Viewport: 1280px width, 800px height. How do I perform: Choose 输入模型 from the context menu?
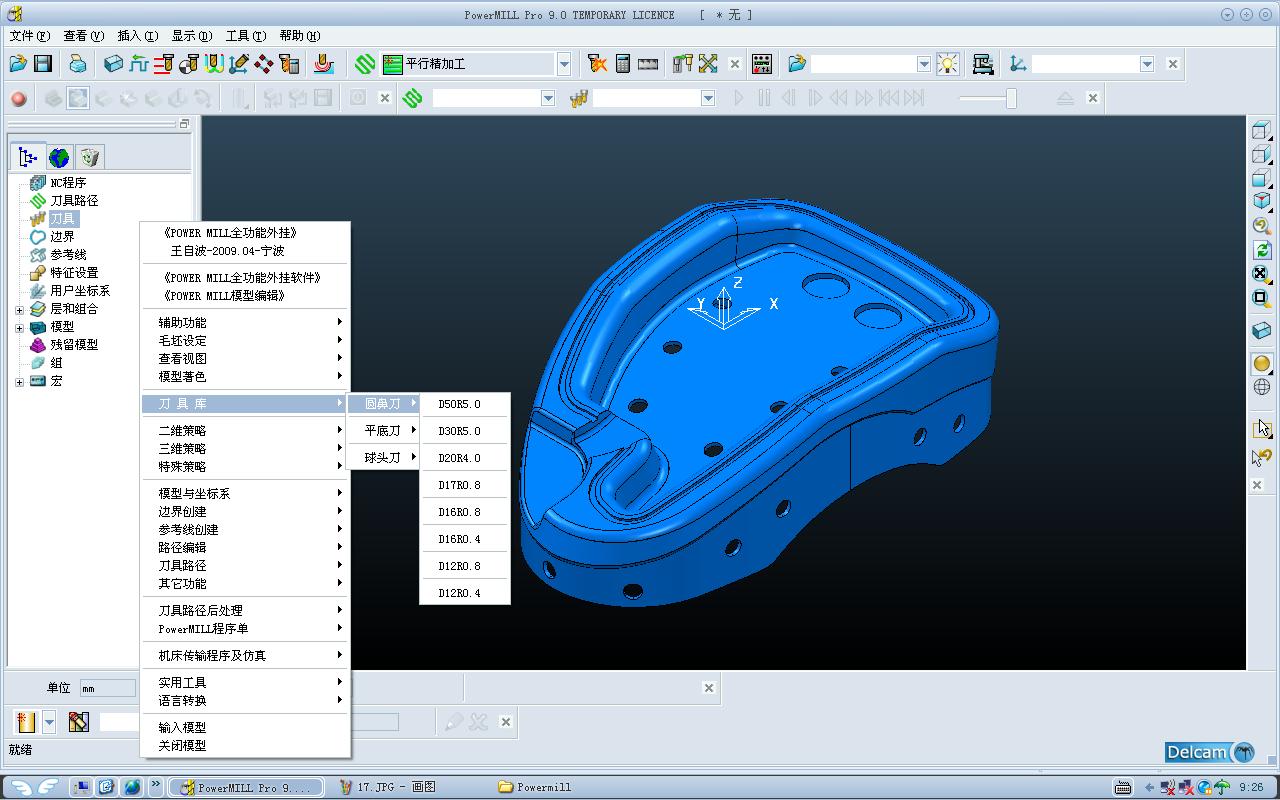point(246,727)
